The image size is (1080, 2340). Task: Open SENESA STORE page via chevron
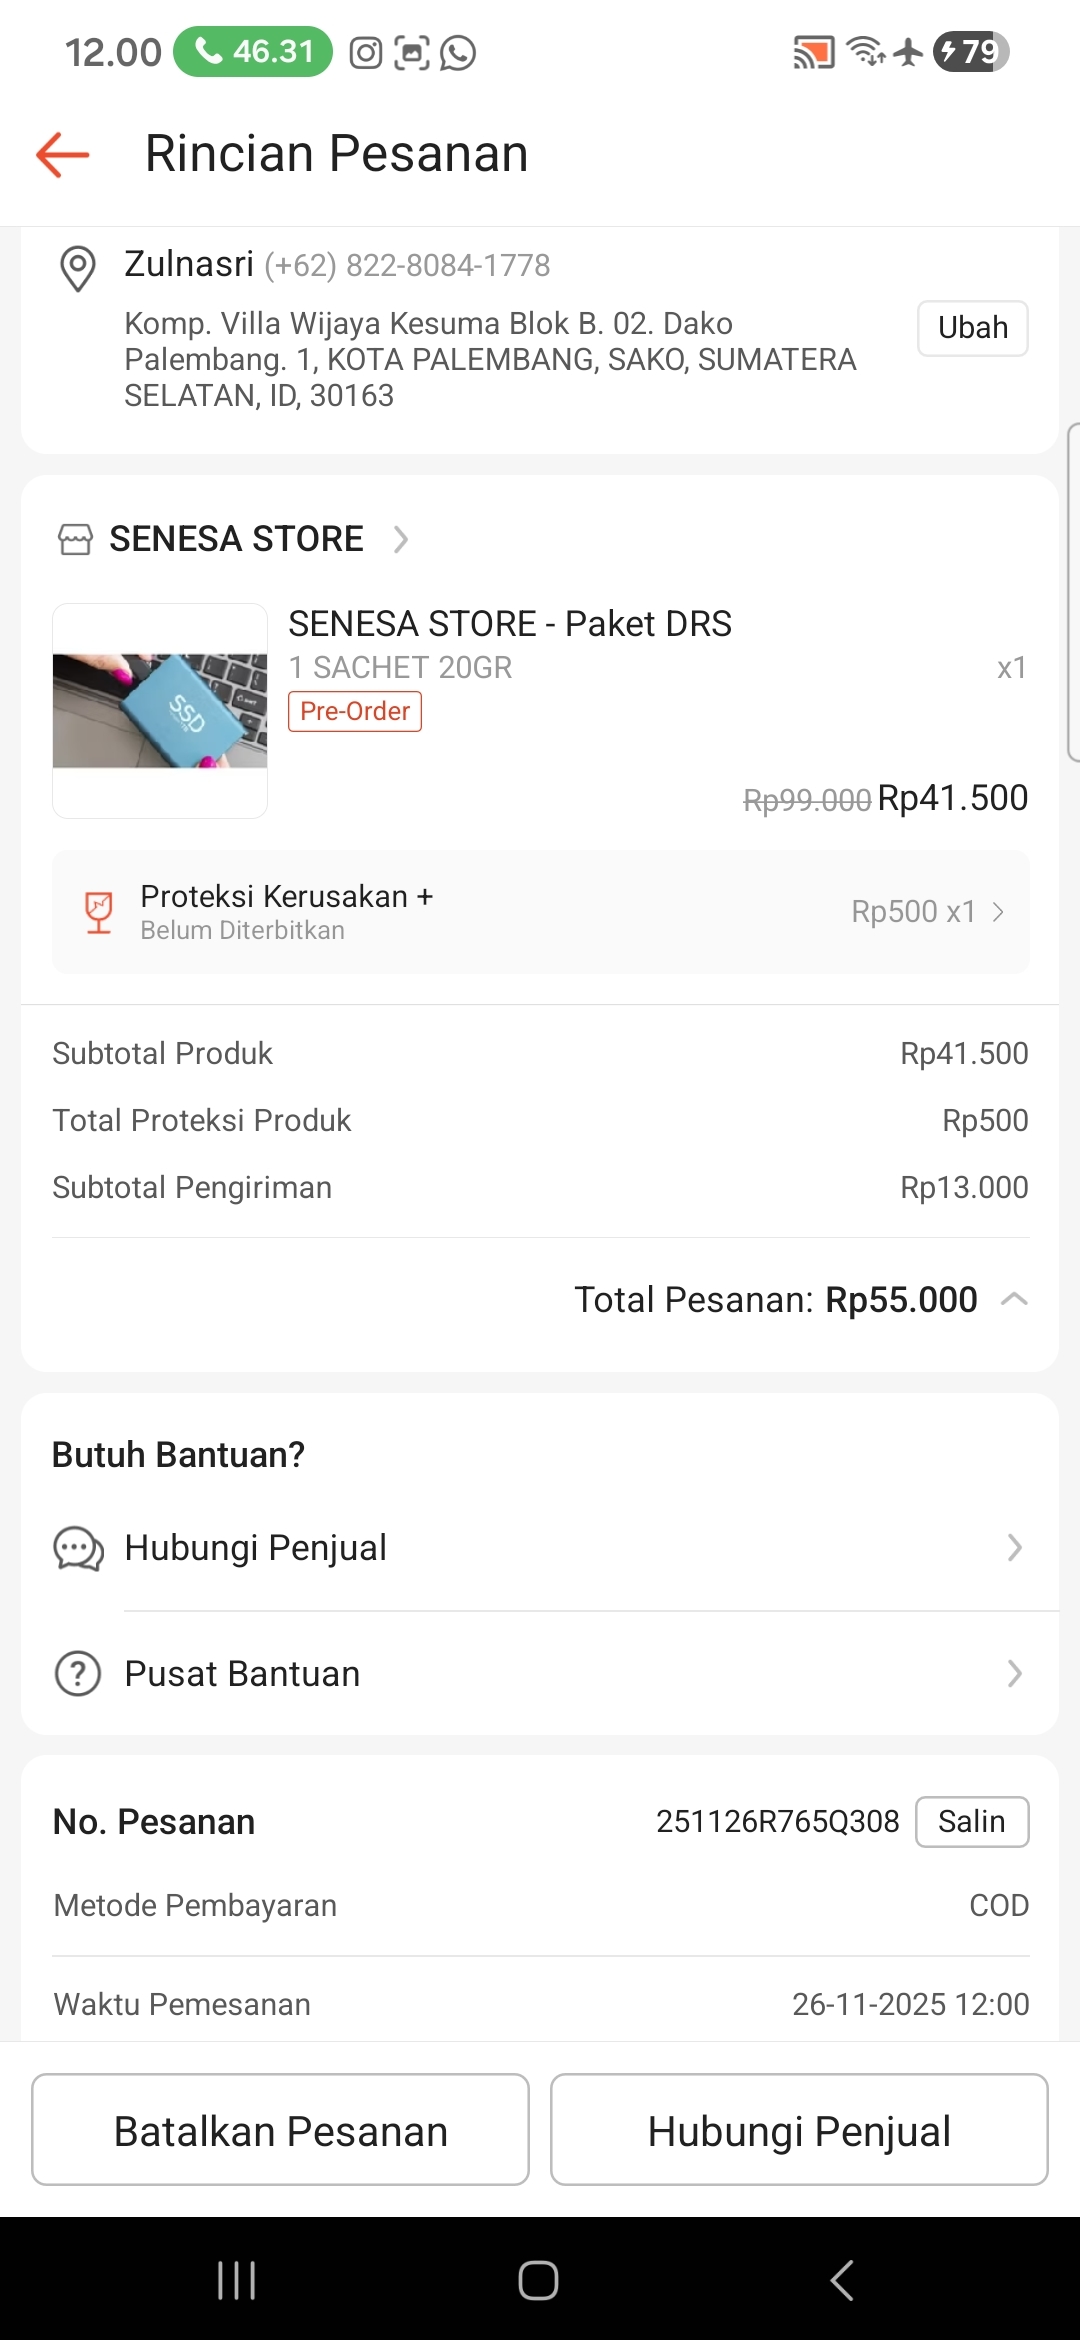tap(401, 540)
